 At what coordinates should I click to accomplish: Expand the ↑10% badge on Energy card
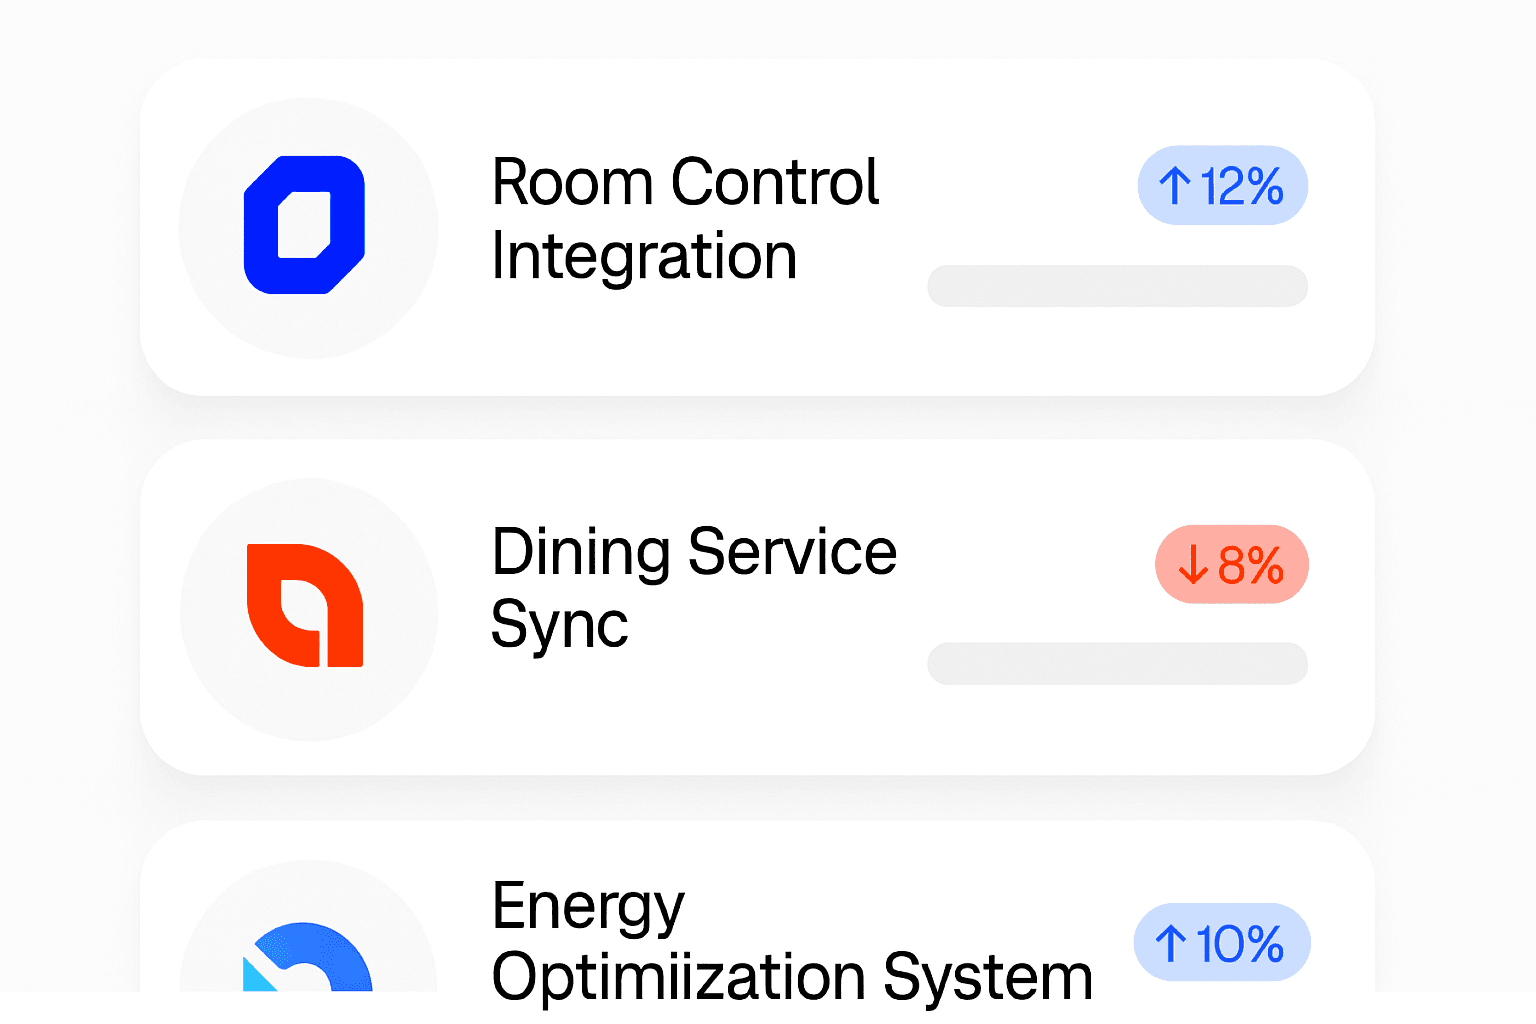click(x=1222, y=942)
